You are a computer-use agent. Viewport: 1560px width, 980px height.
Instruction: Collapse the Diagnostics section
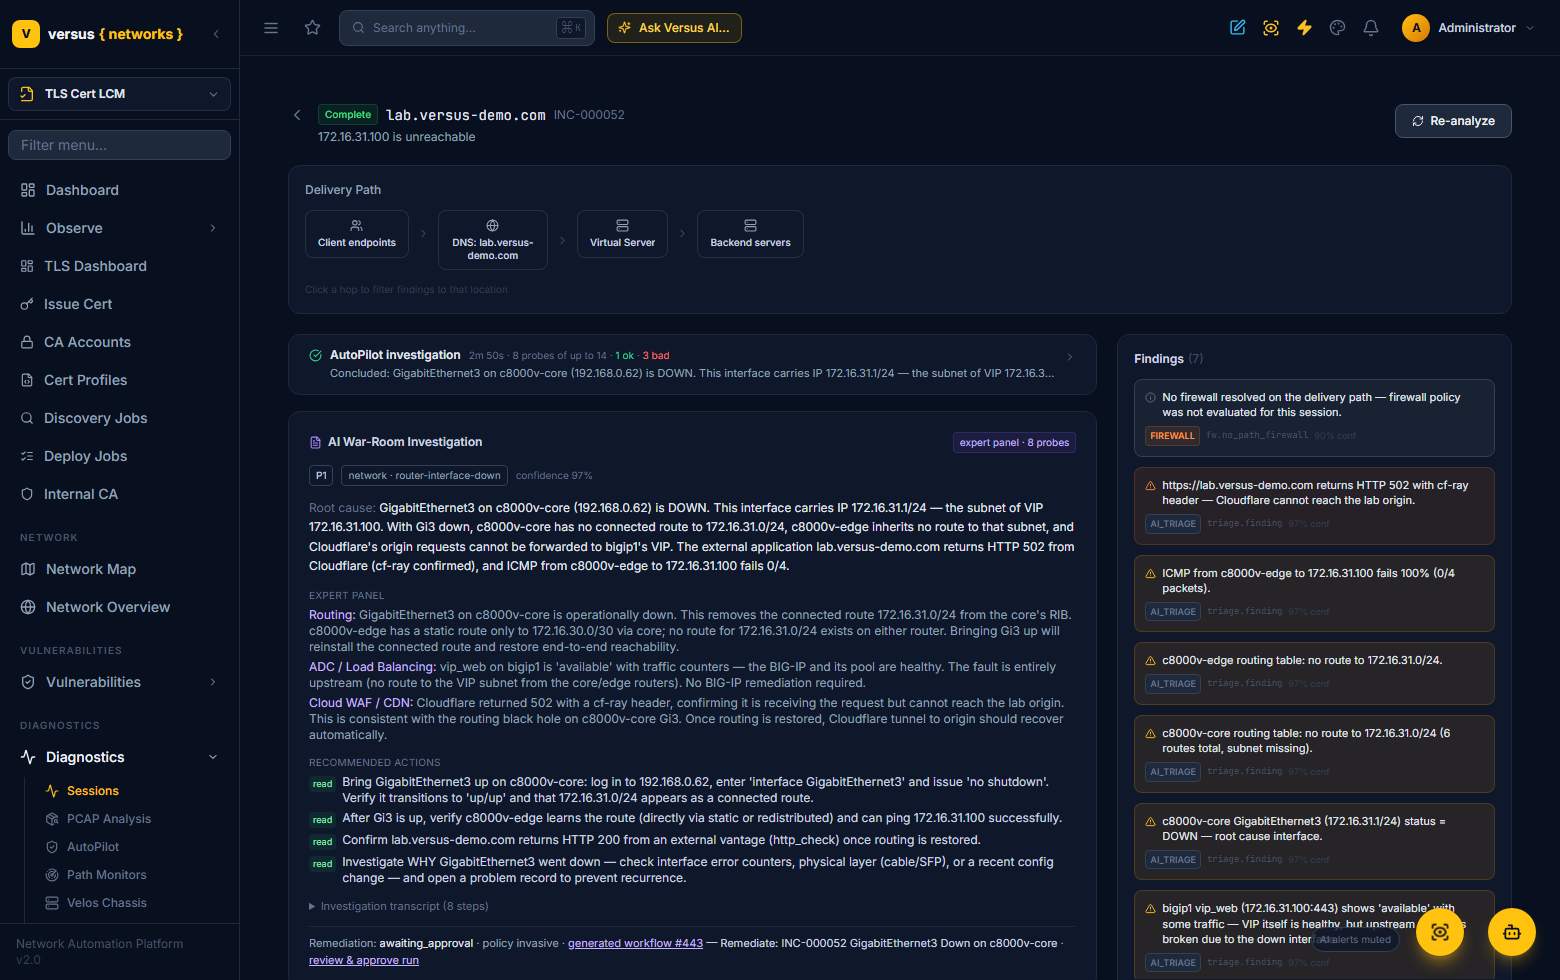coord(119,757)
